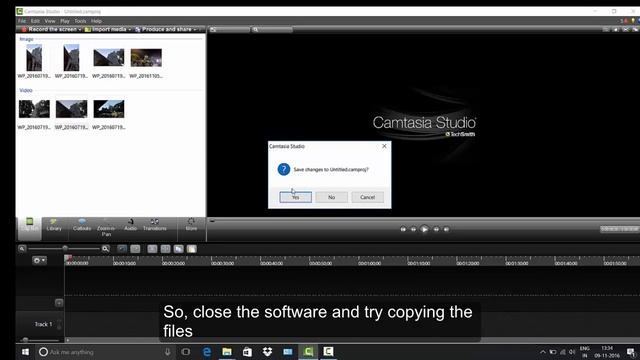Click the green Camtasia Studio taskbar icon
The height and width of the screenshot is (360, 640).
[308, 351]
